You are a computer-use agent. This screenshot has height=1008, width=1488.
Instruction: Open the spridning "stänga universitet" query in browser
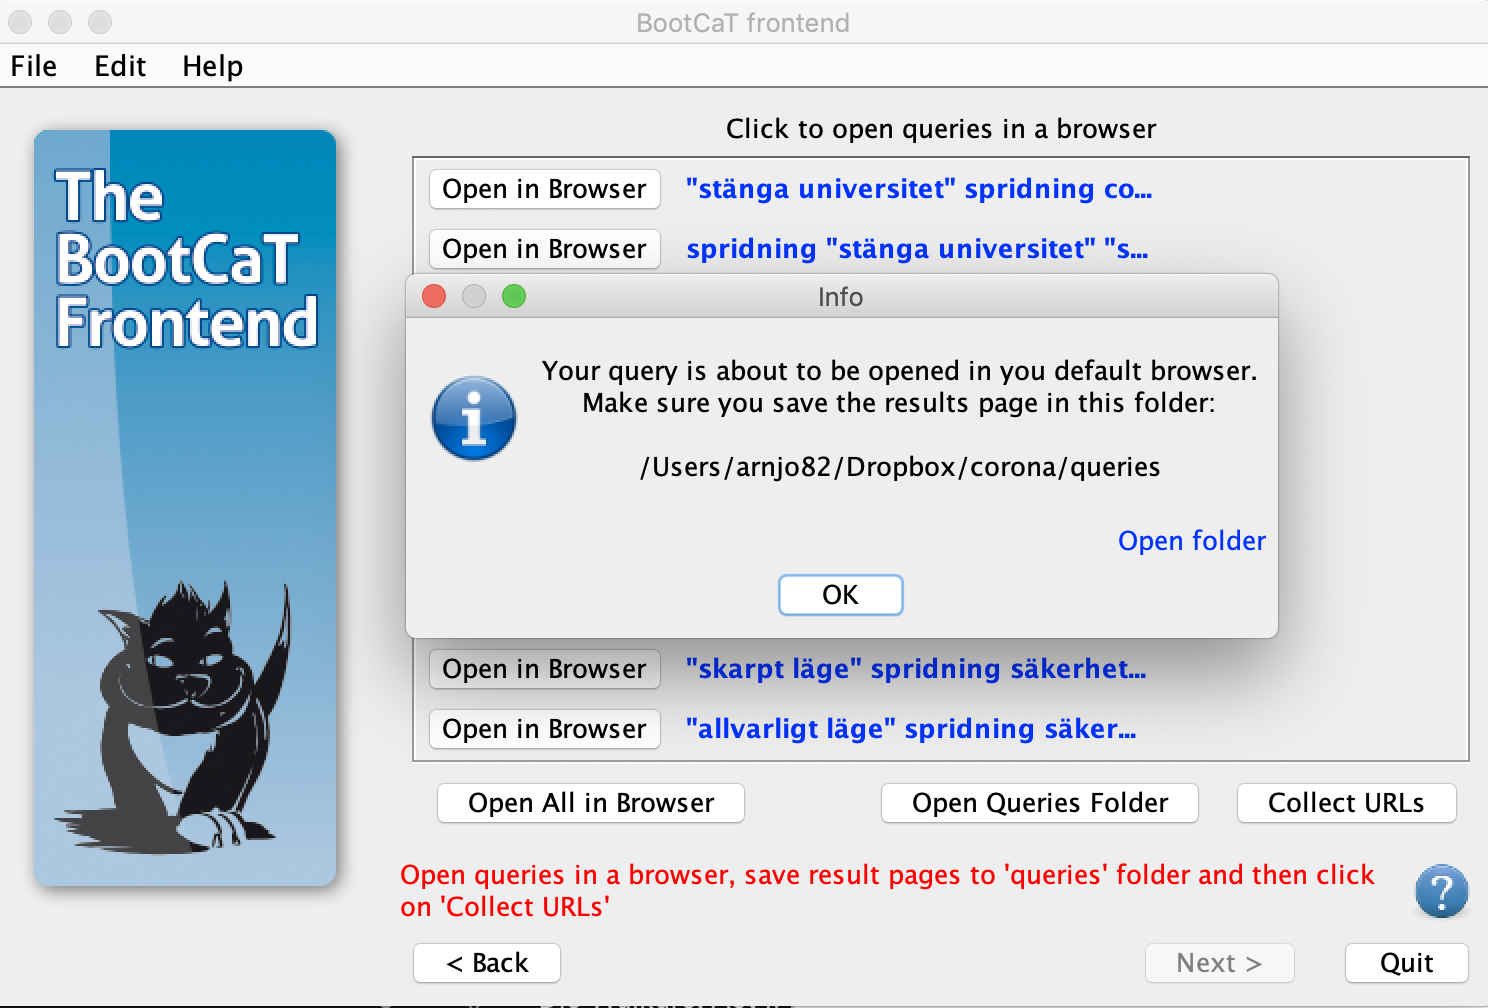pos(545,249)
